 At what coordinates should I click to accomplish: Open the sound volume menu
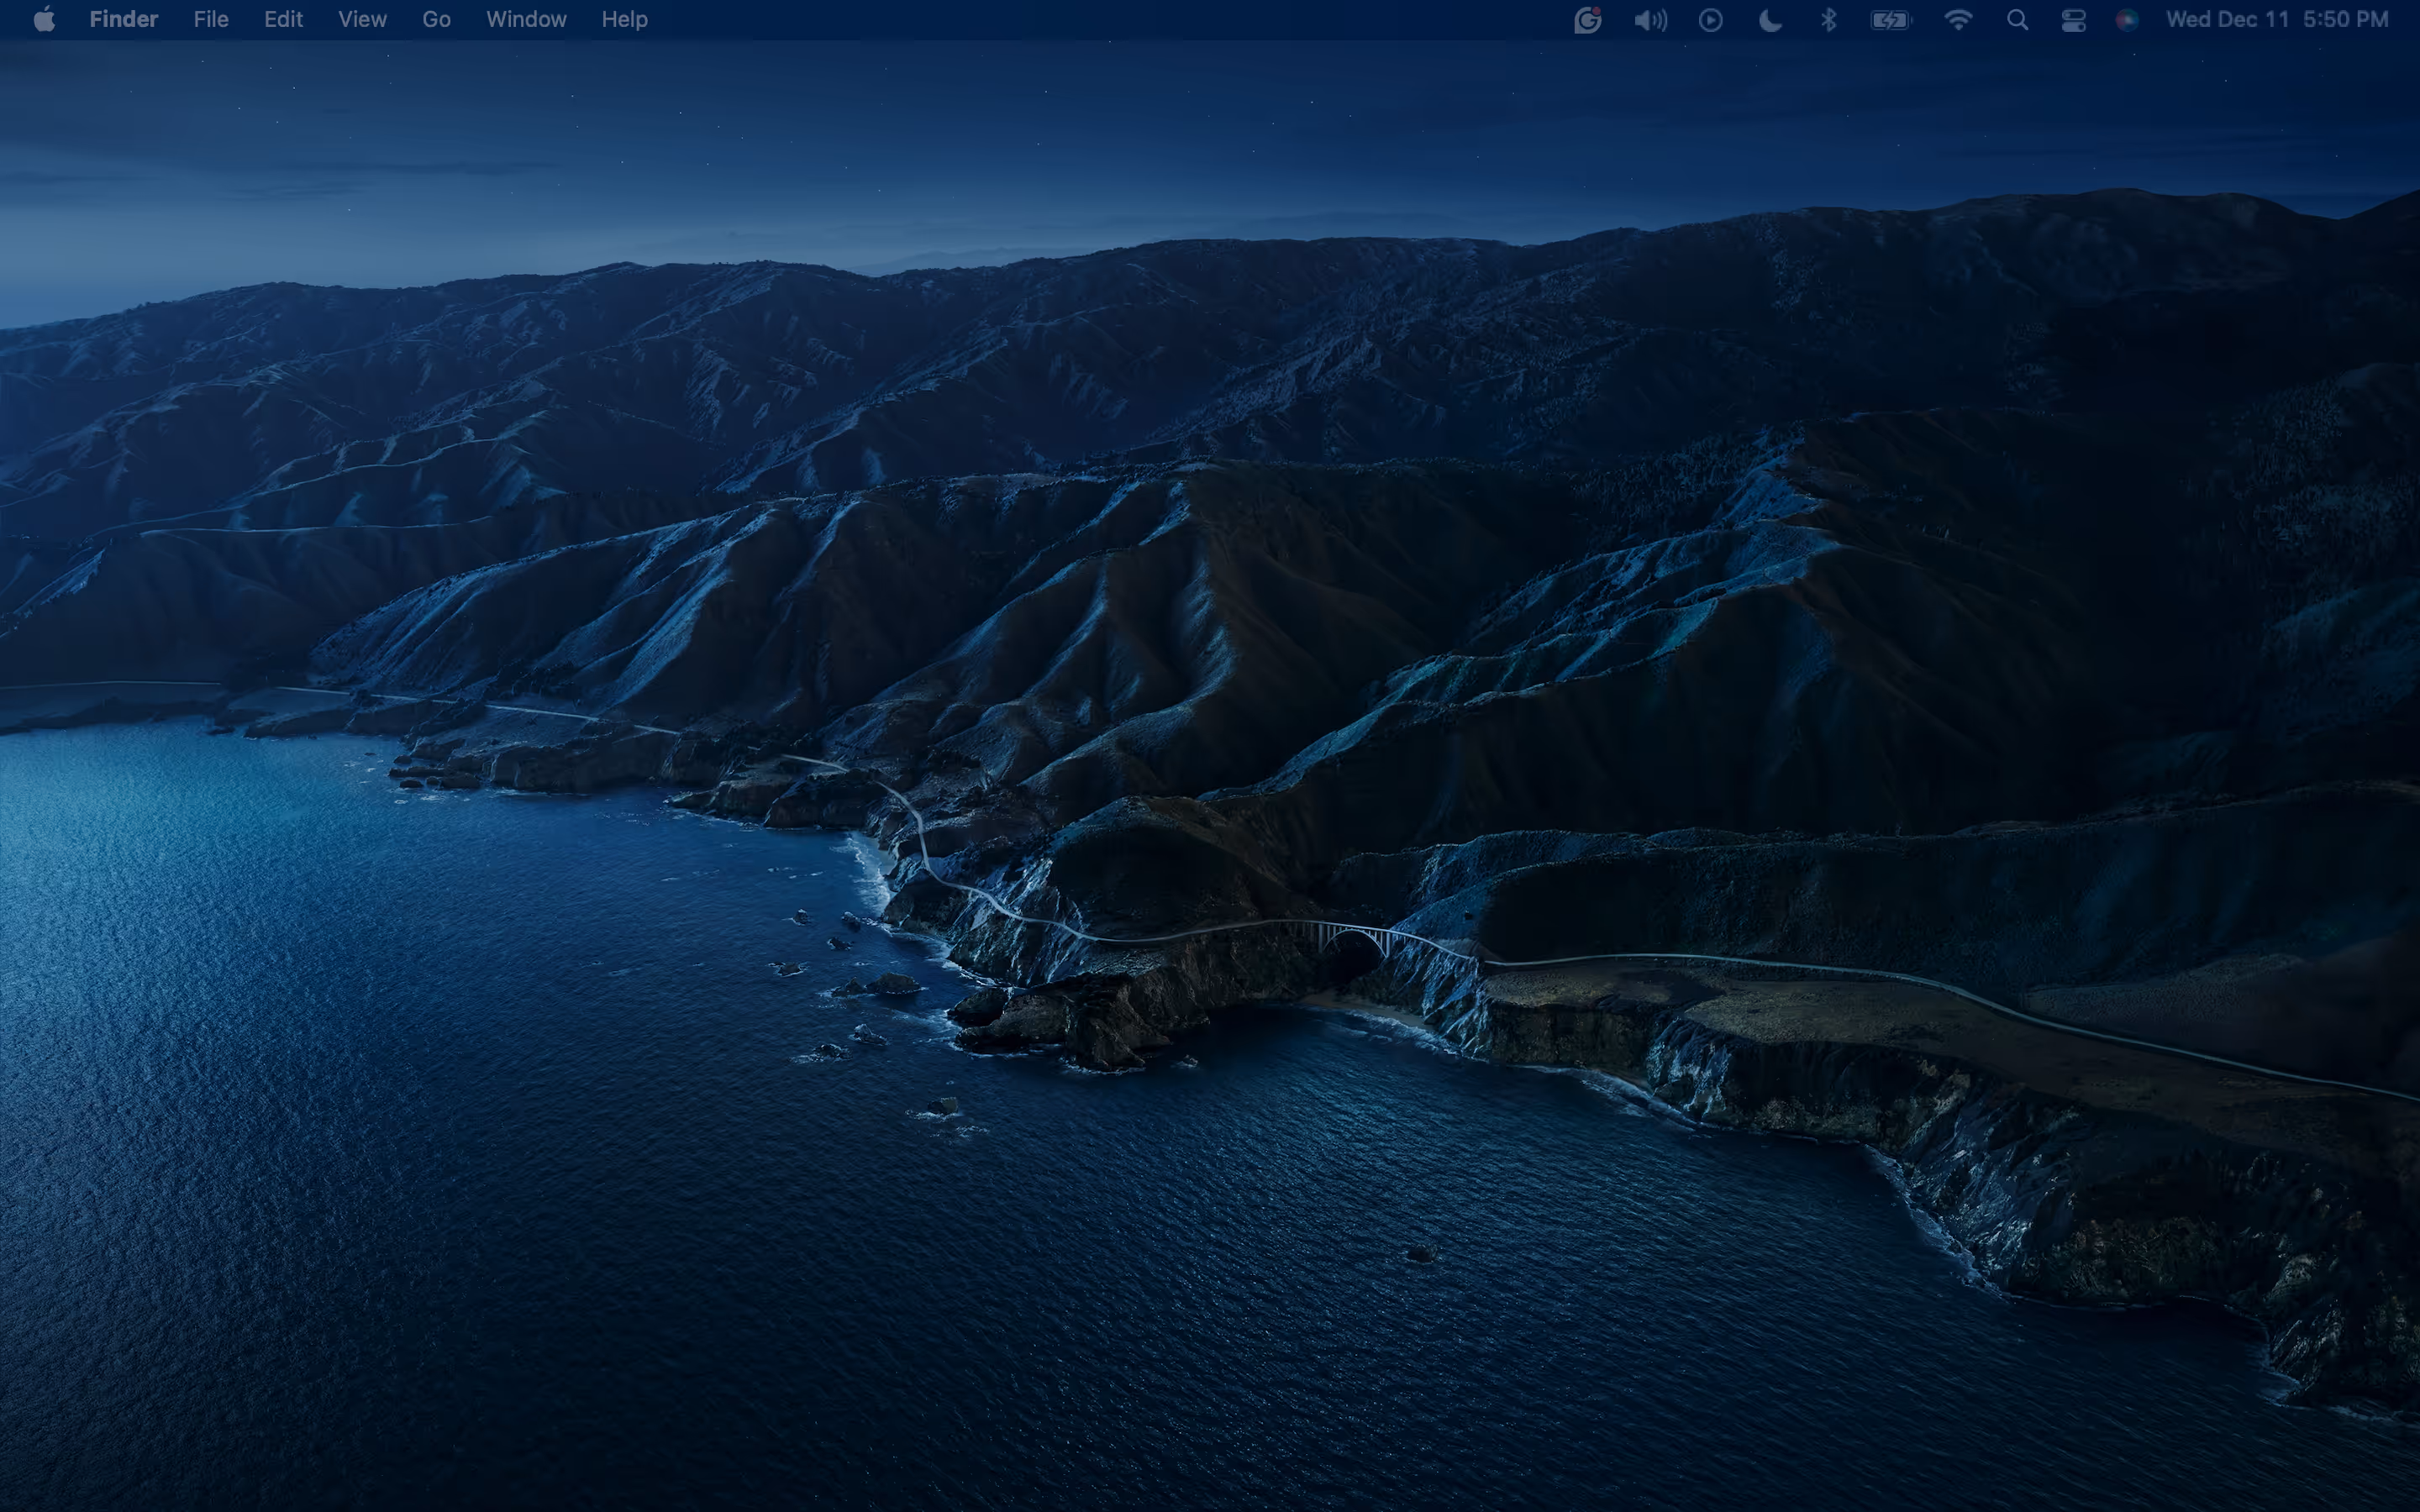(x=1650, y=20)
